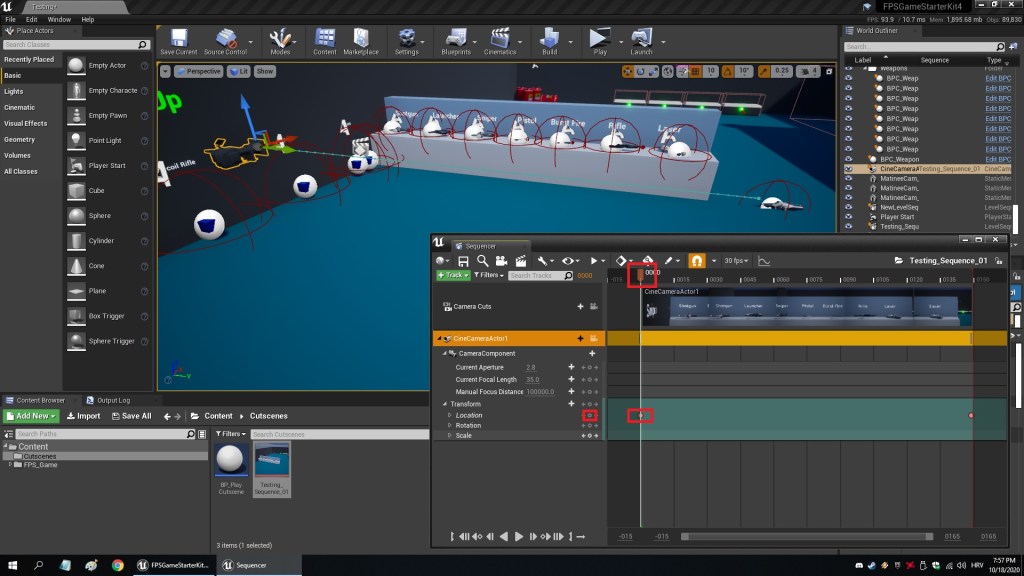Toggle visibility of CineCameraActor in World Outliner

point(848,169)
